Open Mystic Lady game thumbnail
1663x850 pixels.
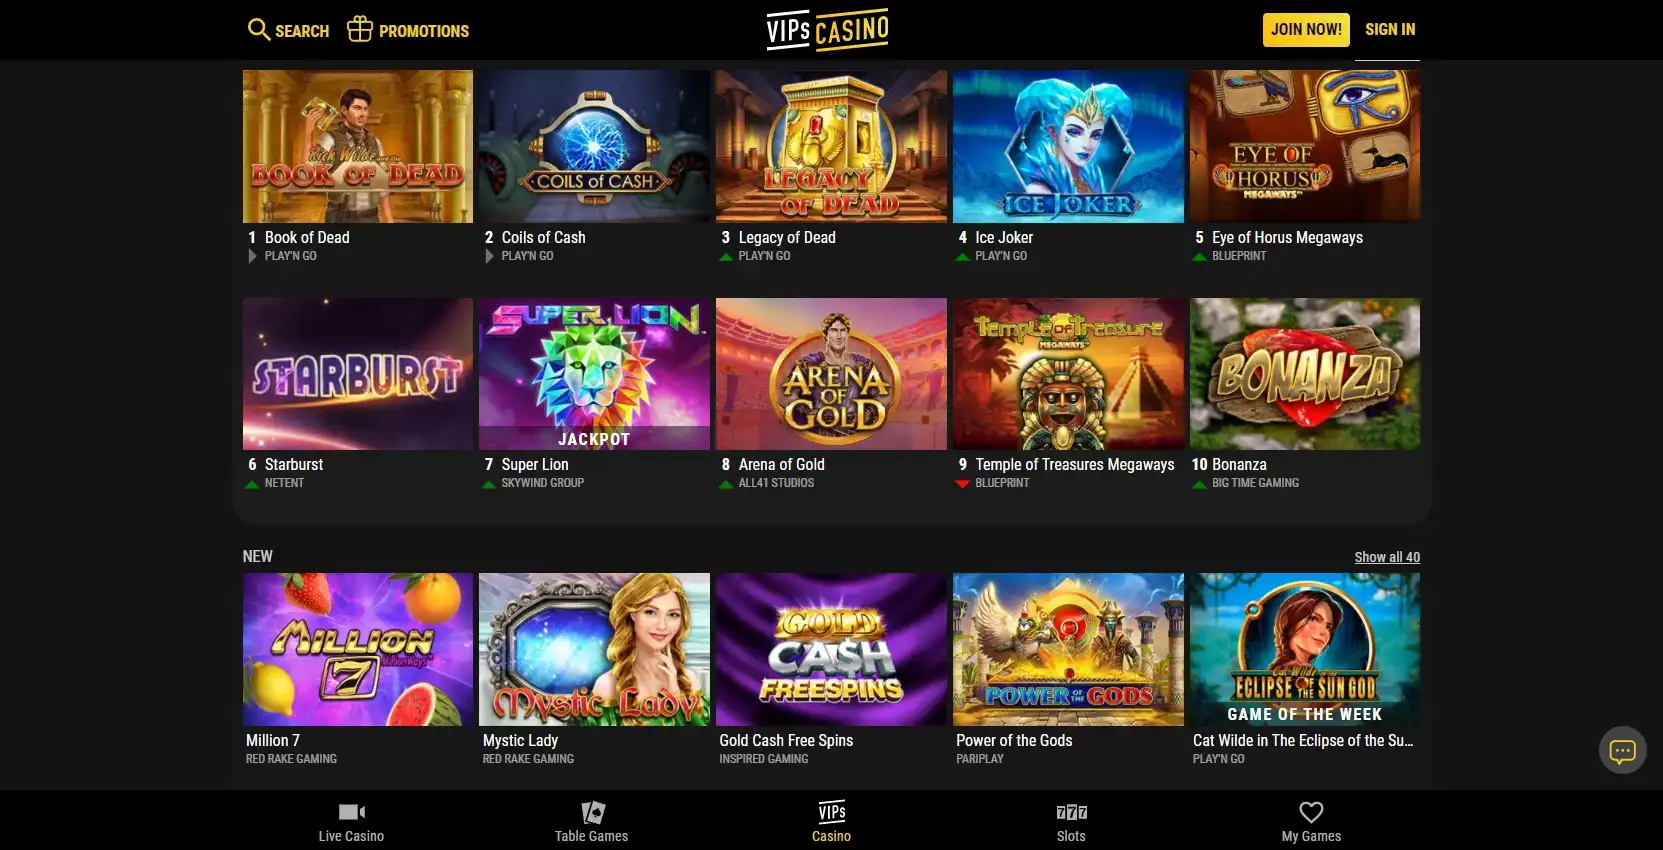(594, 649)
